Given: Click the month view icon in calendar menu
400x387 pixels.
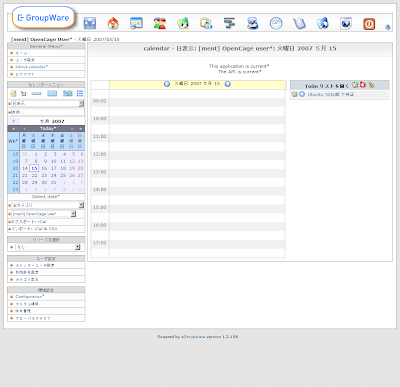Looking at the screenshot, I should (x=68, y=93).
